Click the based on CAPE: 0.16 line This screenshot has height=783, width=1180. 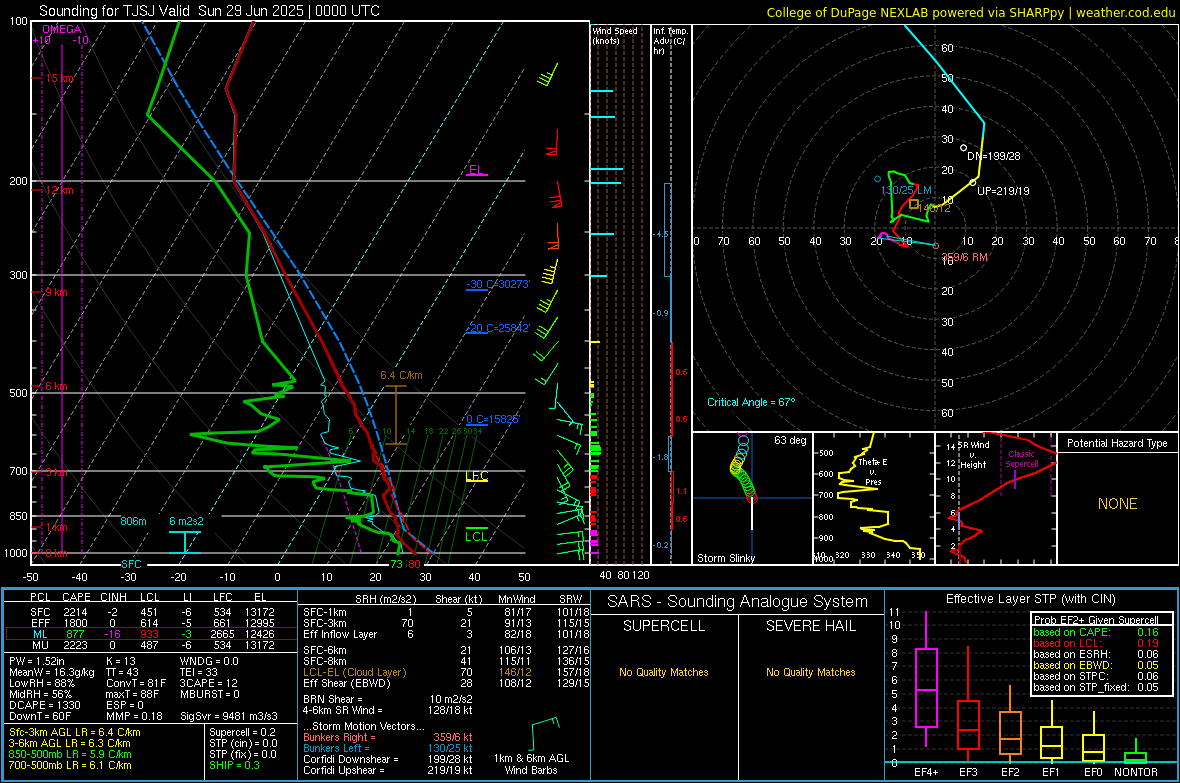tap(1096, 632)
